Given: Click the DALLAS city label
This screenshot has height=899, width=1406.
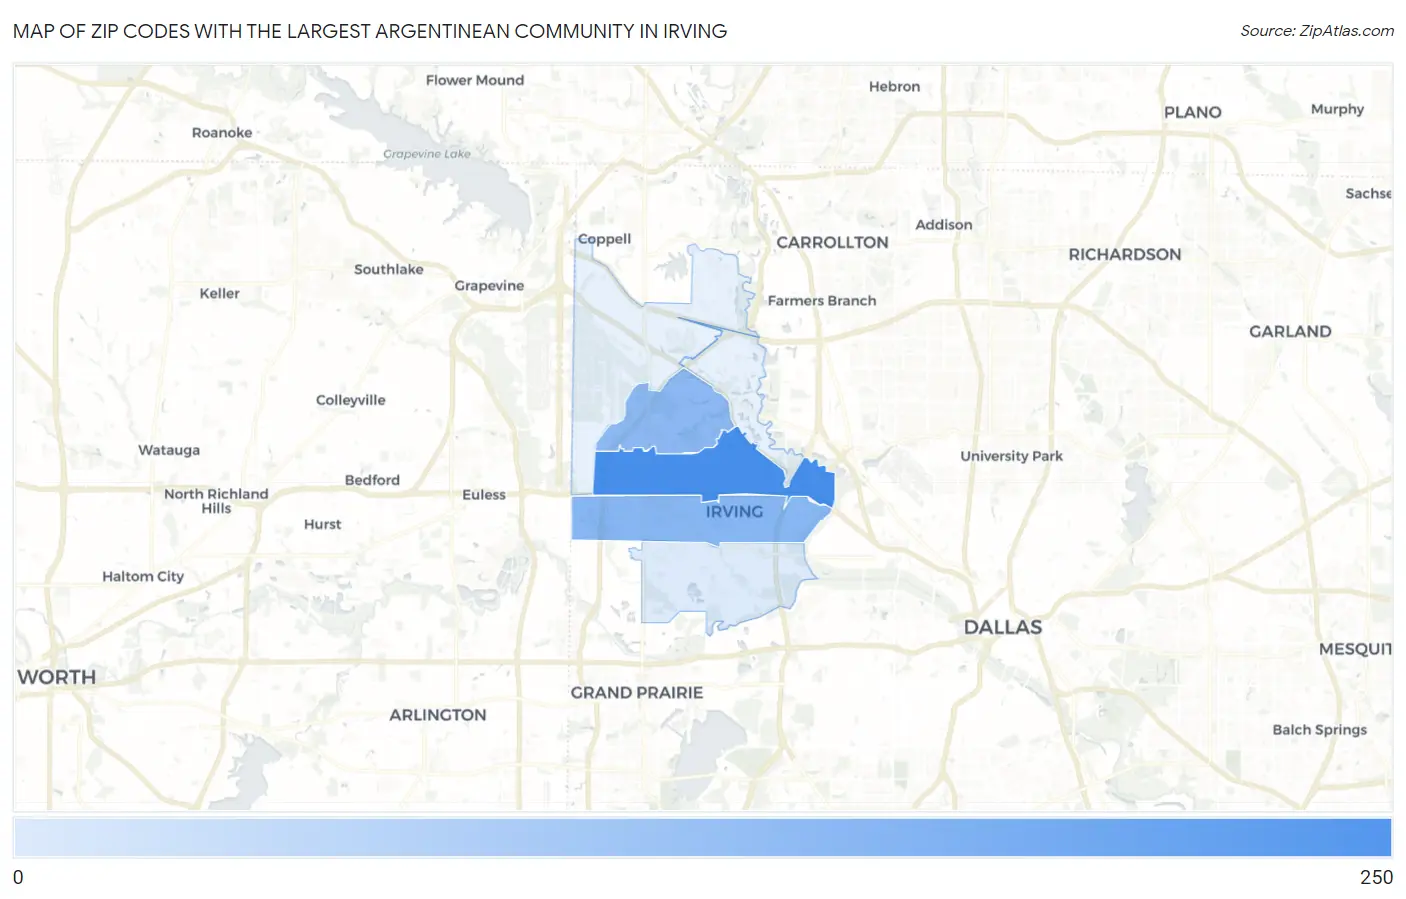Looking at the screenshot, I should (x=1003, y=627).
